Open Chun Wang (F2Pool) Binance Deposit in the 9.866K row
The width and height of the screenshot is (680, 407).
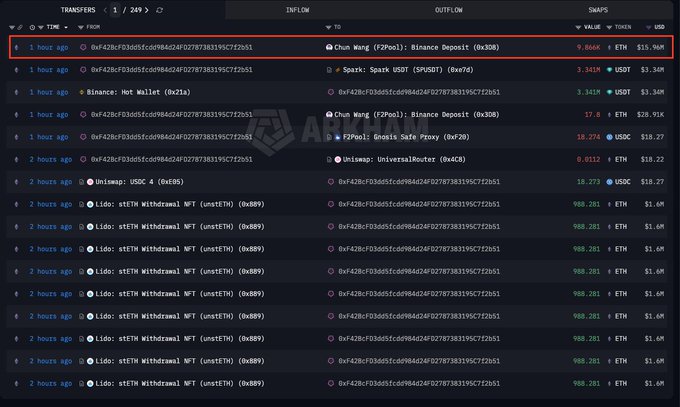(x=417, y=47)
